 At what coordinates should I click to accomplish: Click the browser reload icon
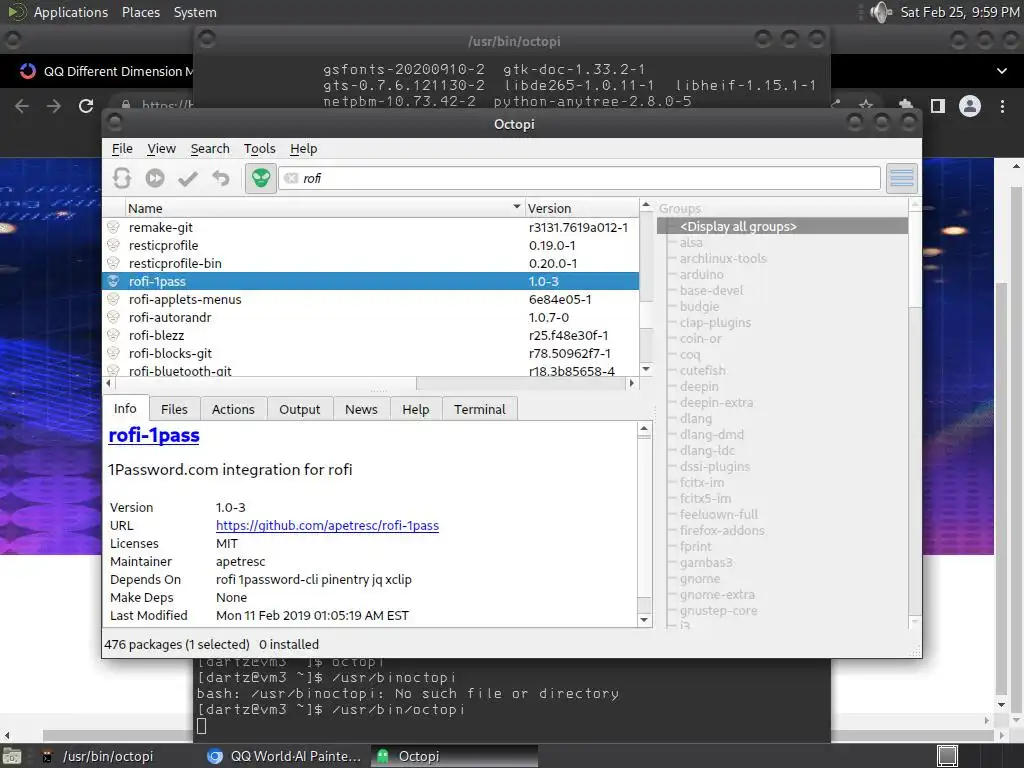pyautogui.click(x=86, y=106)
